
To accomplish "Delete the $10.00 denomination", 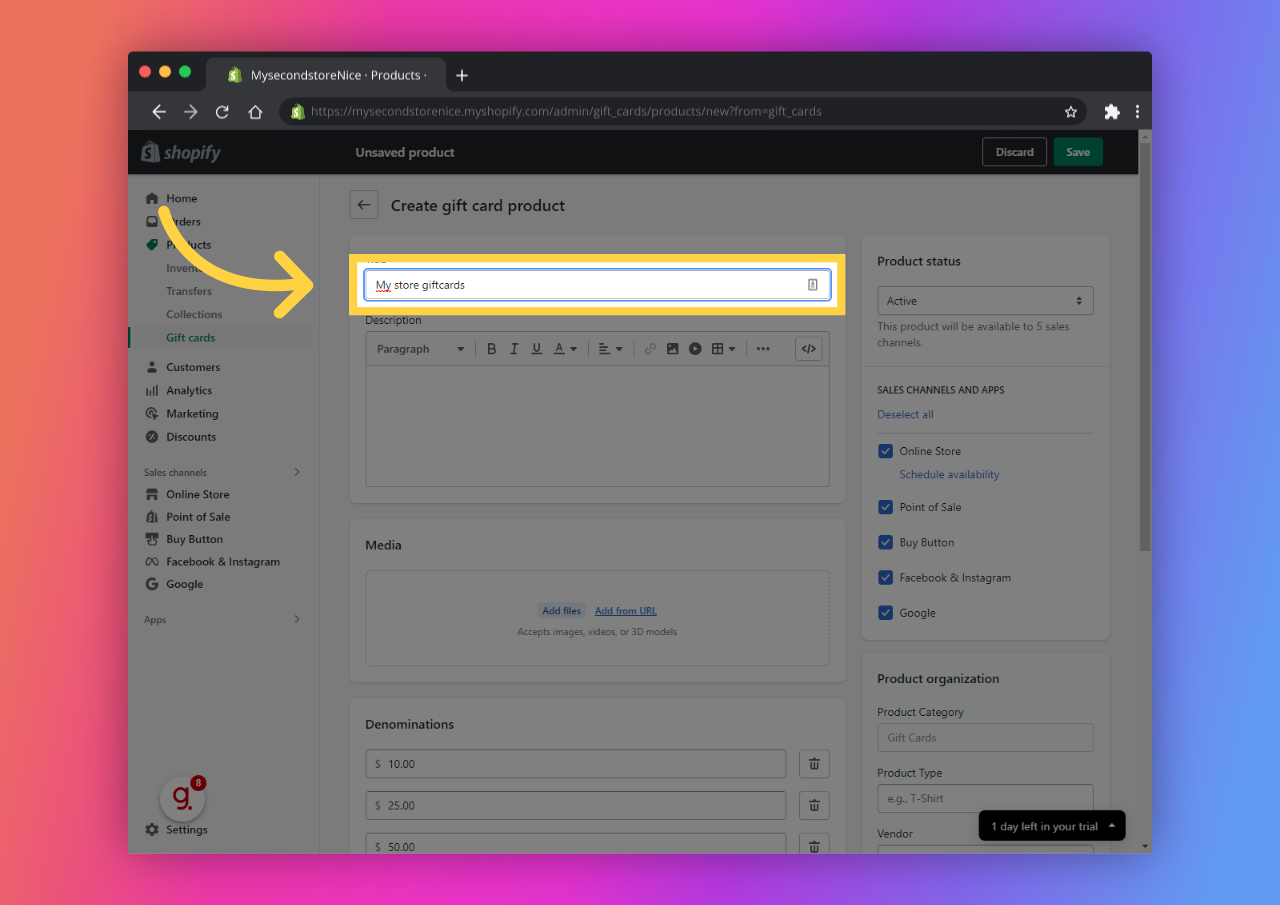I will (x=814, y=764).
